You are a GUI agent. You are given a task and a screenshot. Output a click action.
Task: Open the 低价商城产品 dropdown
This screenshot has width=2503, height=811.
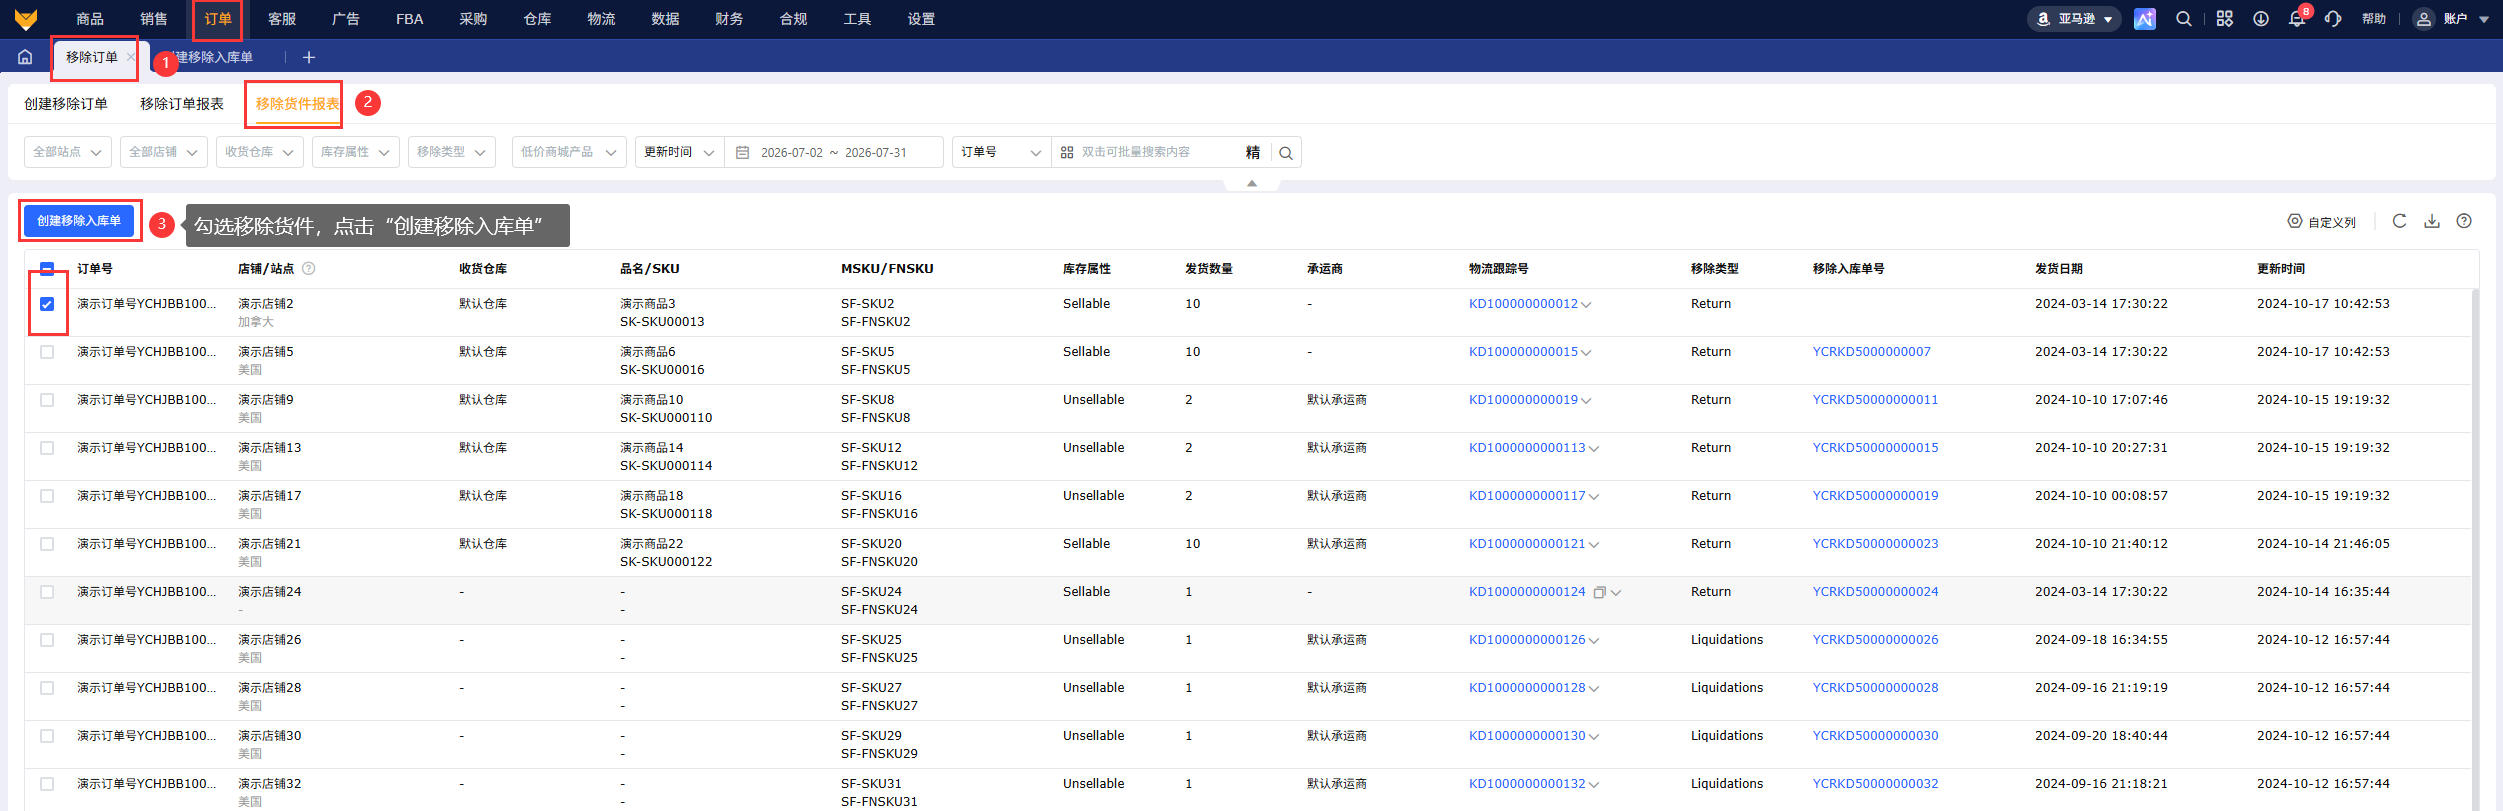tap(570, 152)
